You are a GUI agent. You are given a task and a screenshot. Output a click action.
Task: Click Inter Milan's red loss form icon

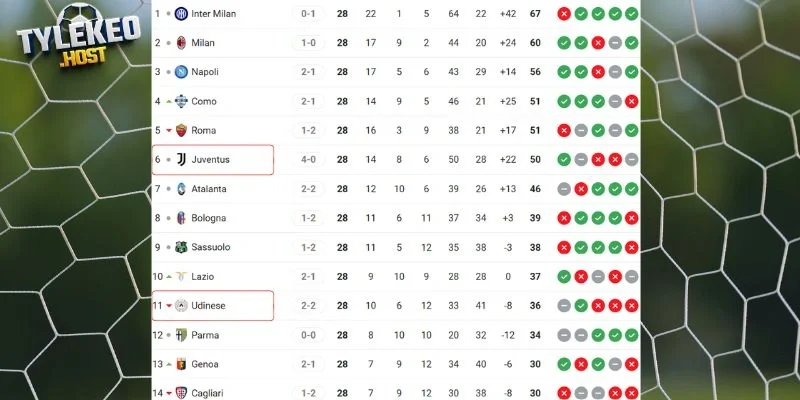click(x=564, y=14)
